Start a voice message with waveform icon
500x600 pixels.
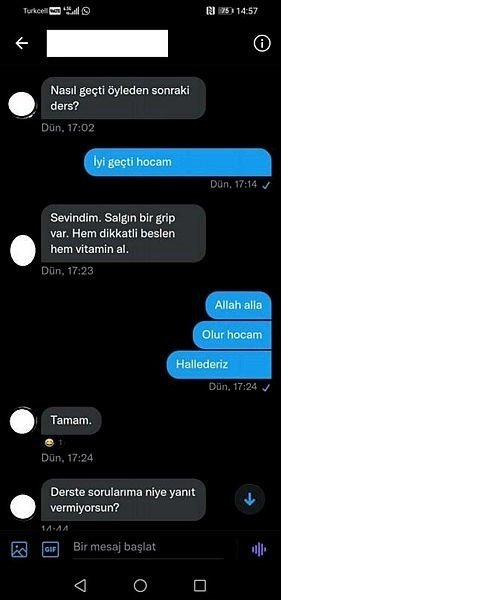pos(259,549)
